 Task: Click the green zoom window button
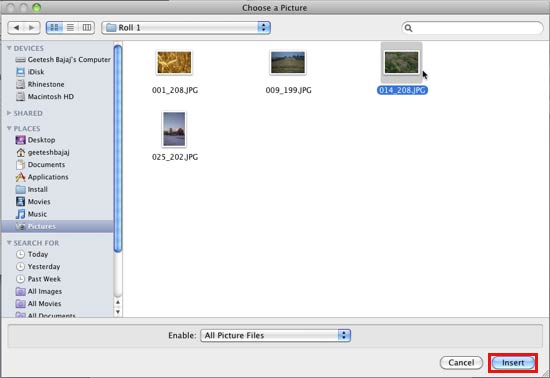(x=36, y=7)
